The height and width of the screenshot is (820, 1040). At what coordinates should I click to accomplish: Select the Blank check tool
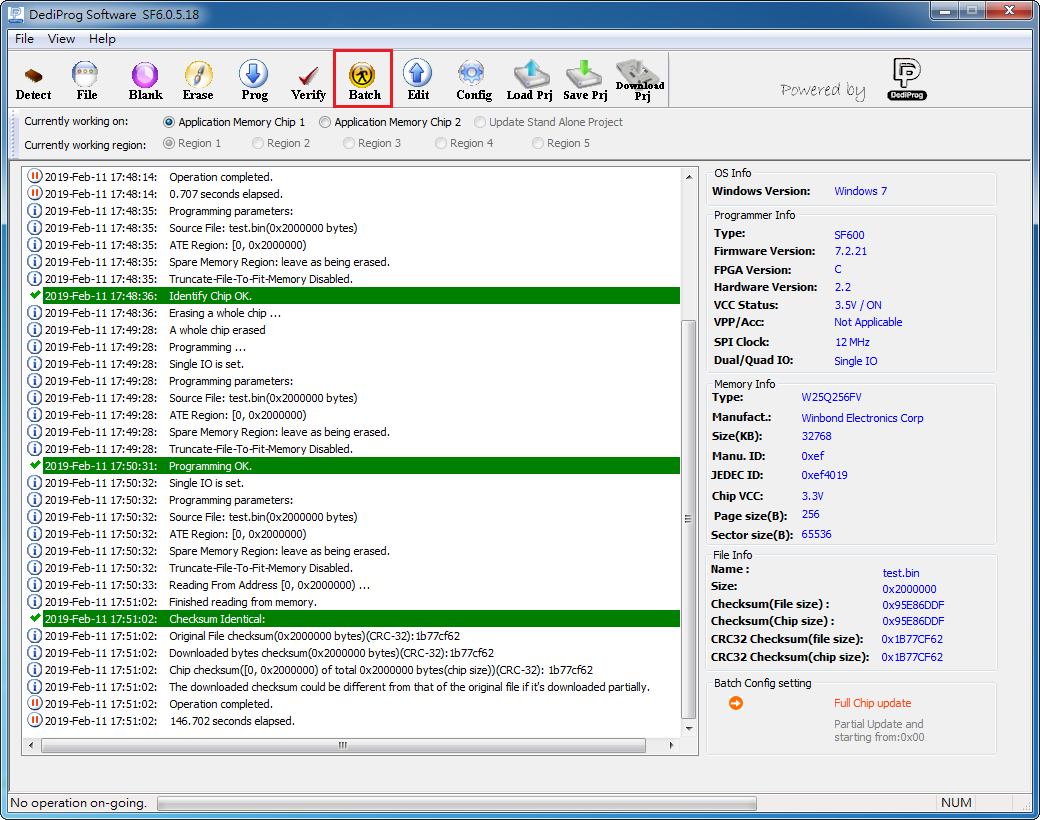tap(144, 79)
